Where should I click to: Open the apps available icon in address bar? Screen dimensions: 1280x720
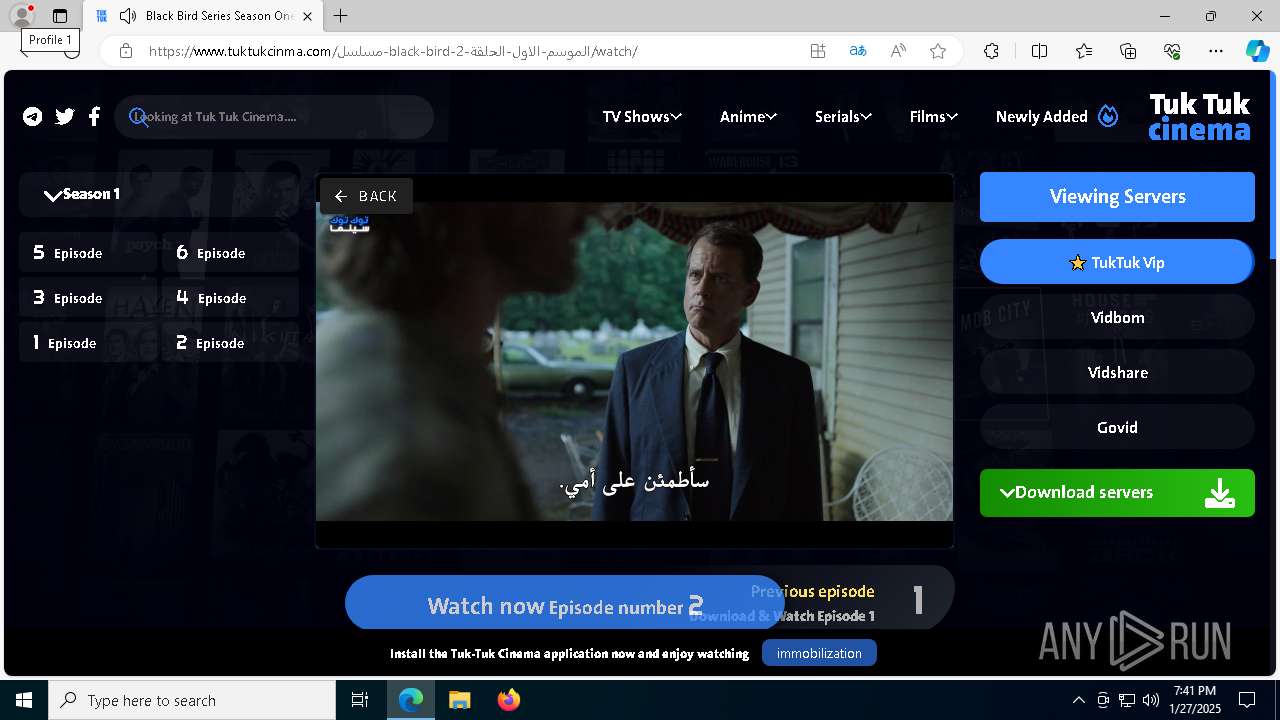pyautogui.click(x=818, y=51)
